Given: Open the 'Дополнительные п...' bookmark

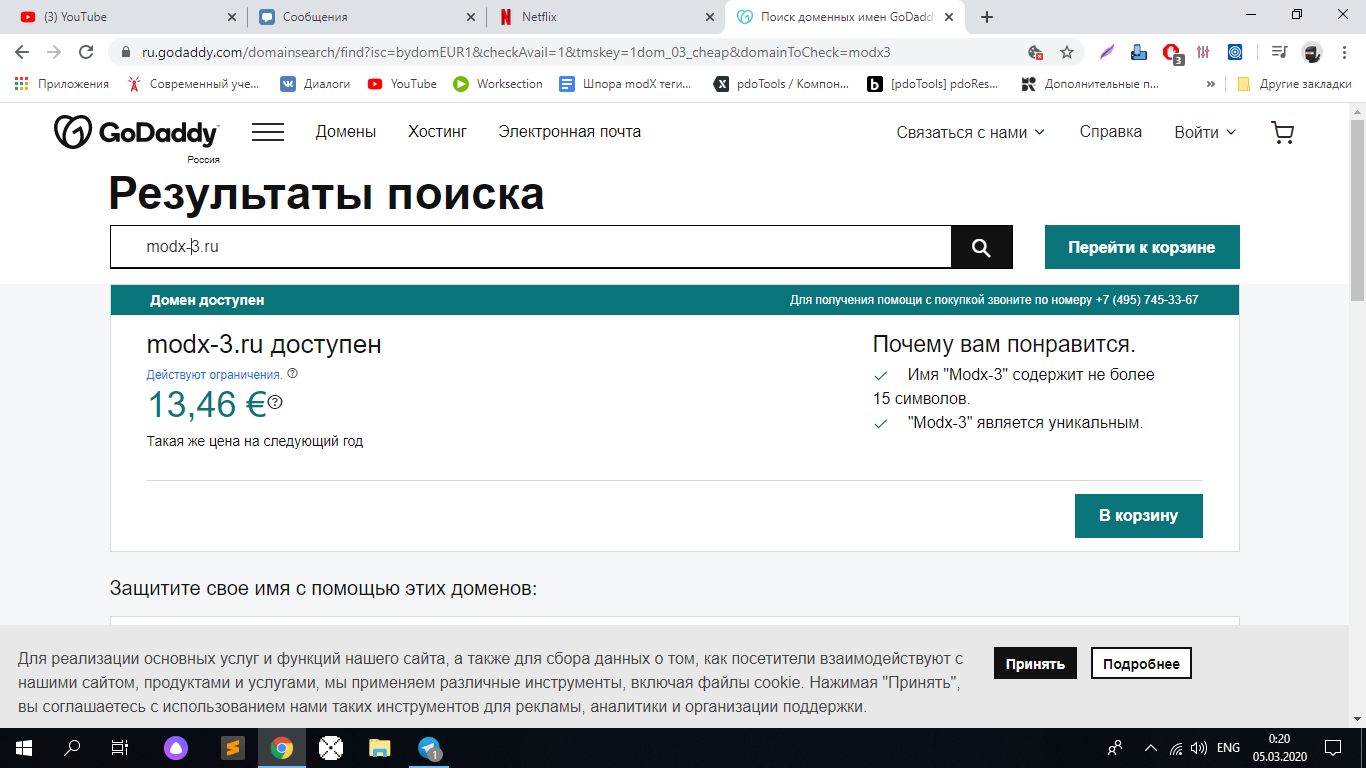Looking at the screenshot, I should pos(1091,84).
